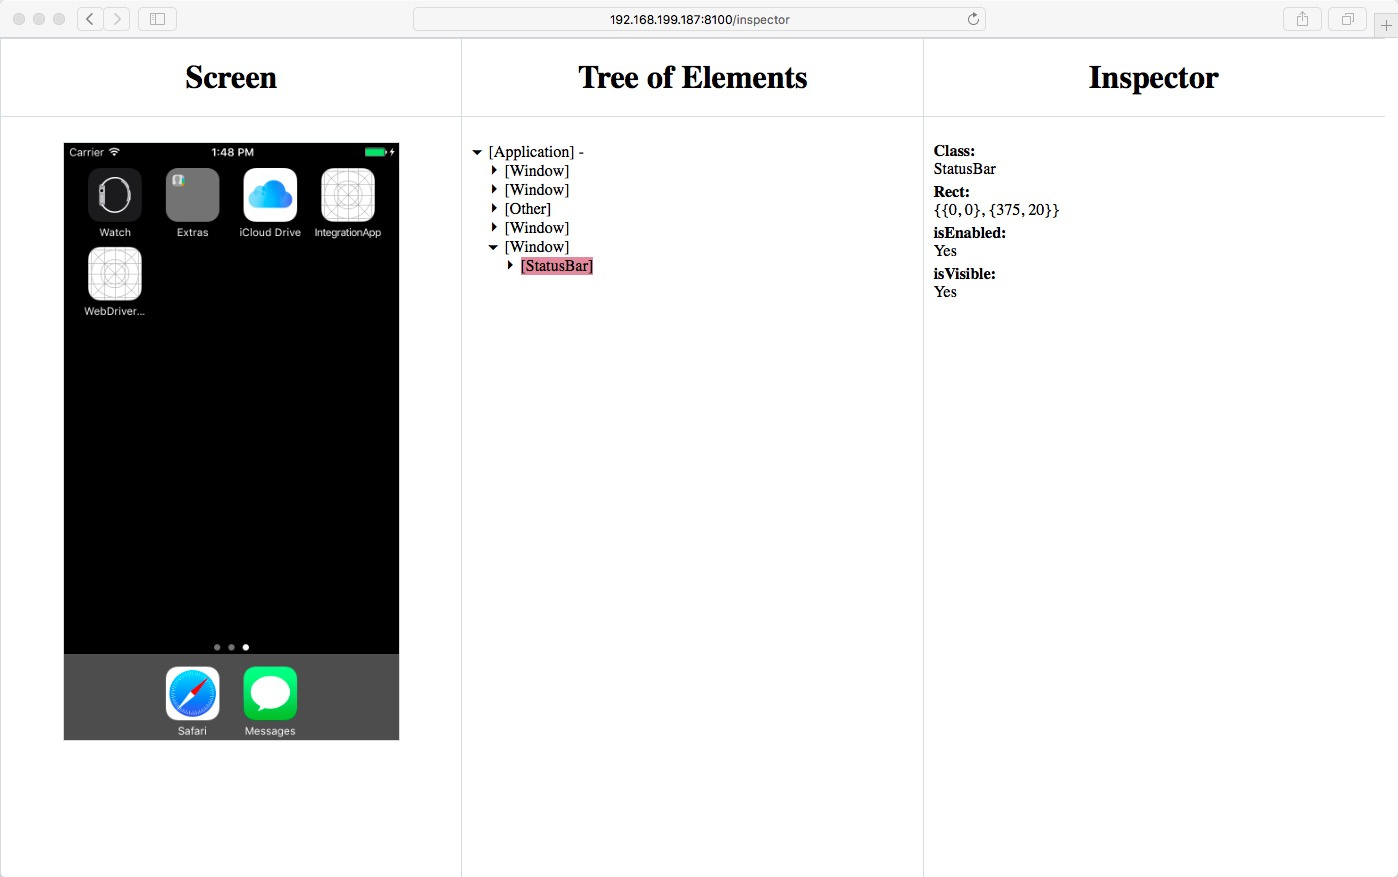
Task: Collapse the Application root node
Action: tap(477, 153)
